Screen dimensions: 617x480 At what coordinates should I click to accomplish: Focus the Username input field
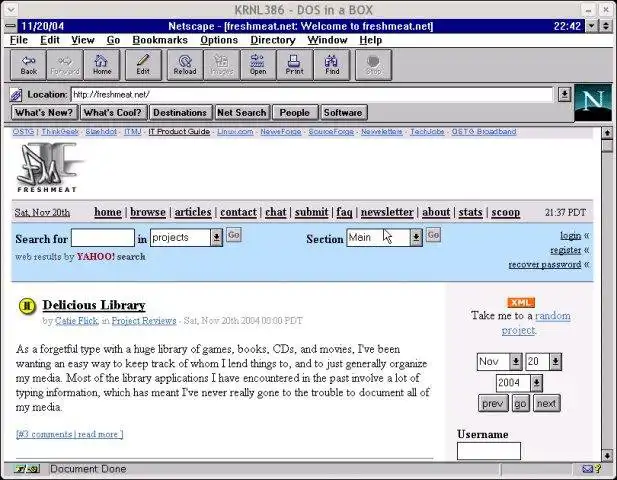coord(489,451)
